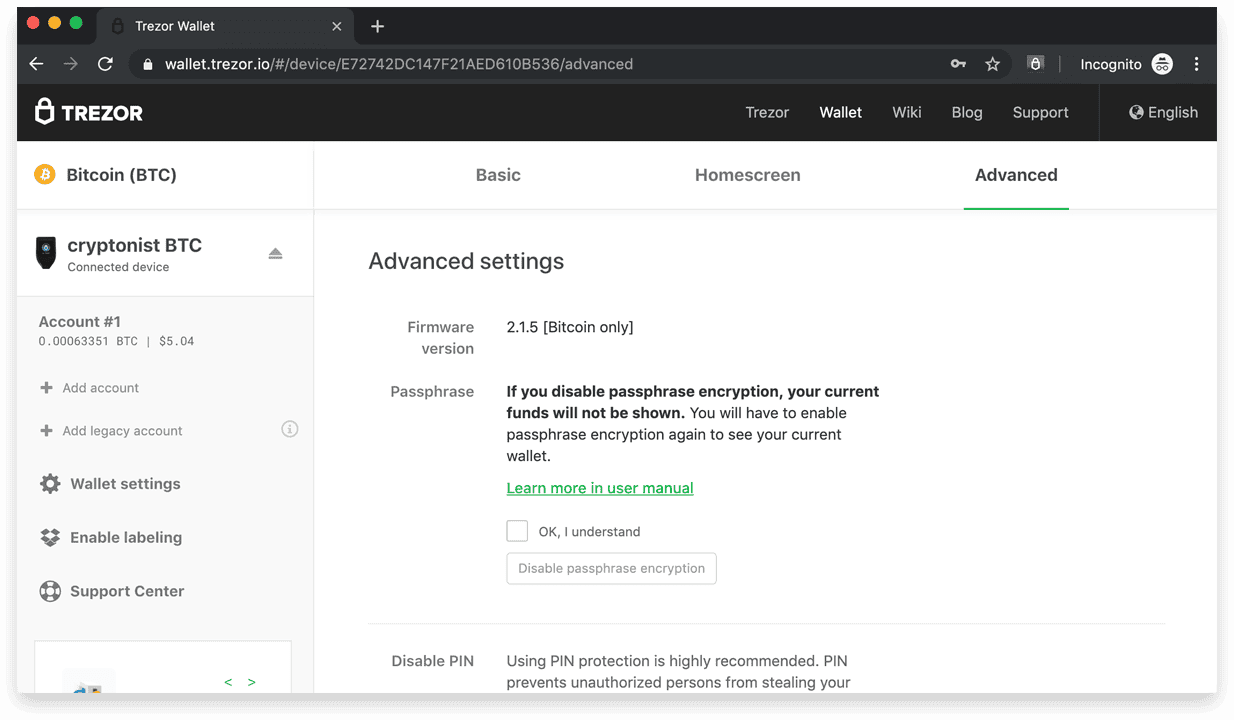Click the firmware version '2.1.5 [Bitcoin only]'

coord(570,327)
